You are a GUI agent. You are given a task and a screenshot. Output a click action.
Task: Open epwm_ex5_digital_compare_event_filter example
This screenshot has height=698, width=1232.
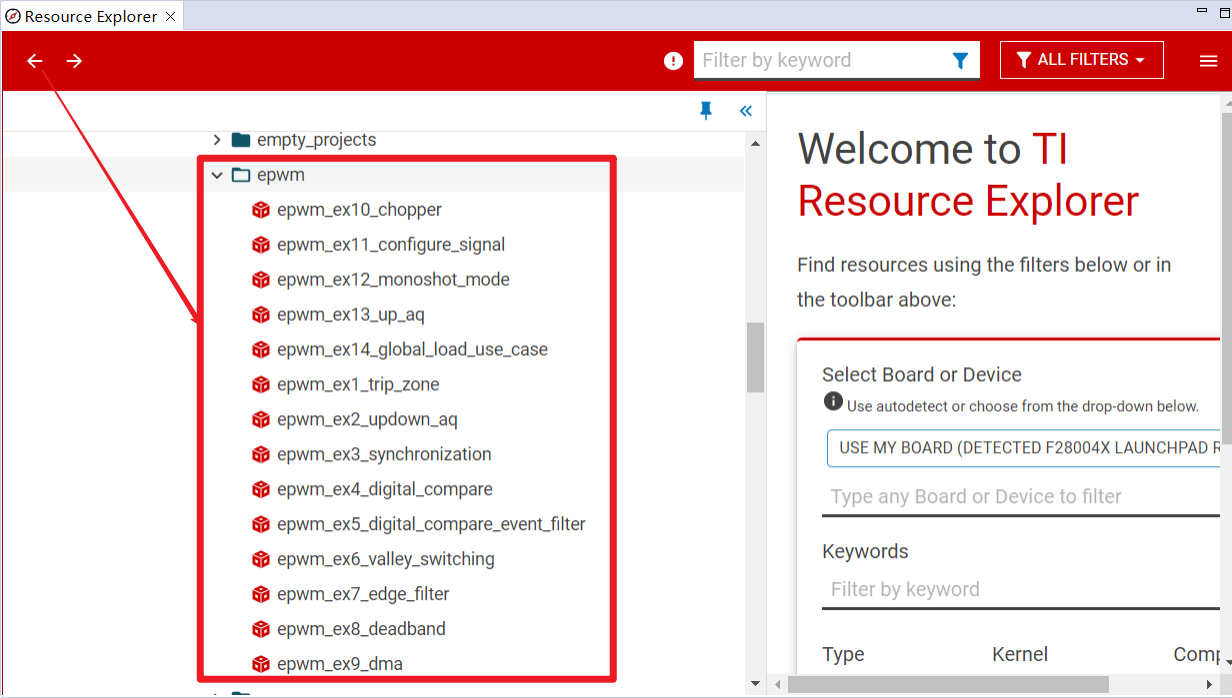pos(431,525)
